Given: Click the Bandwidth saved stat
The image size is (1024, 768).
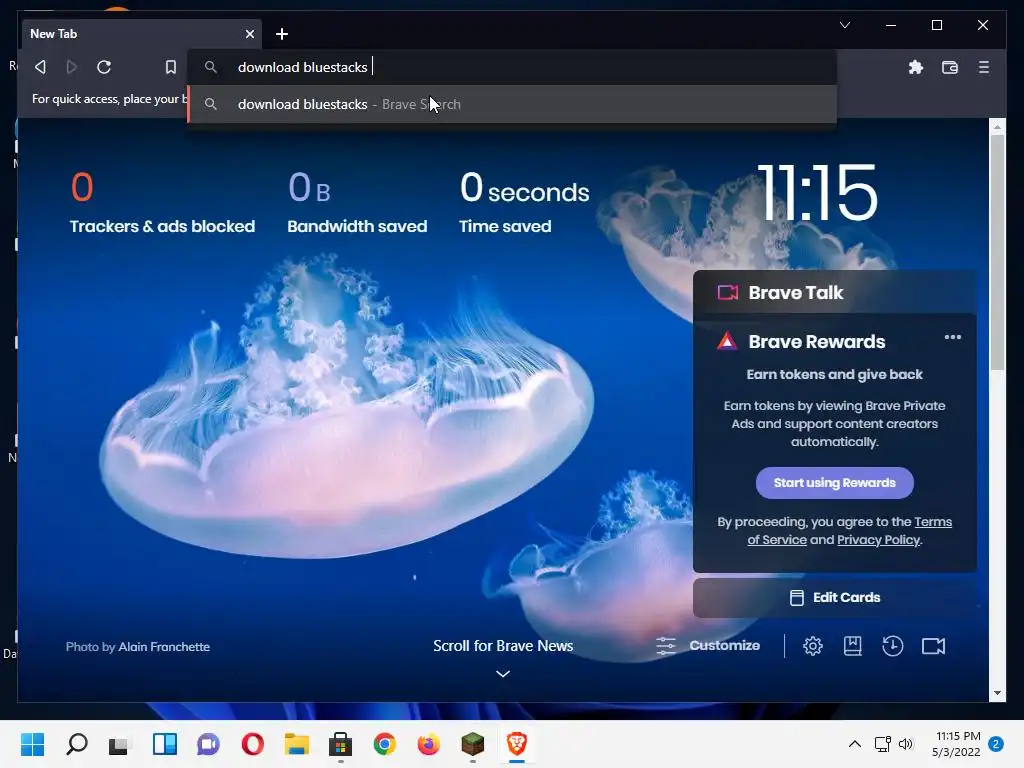Looking at the screenshot, I should pyautogui.click(x=357, y=203).
